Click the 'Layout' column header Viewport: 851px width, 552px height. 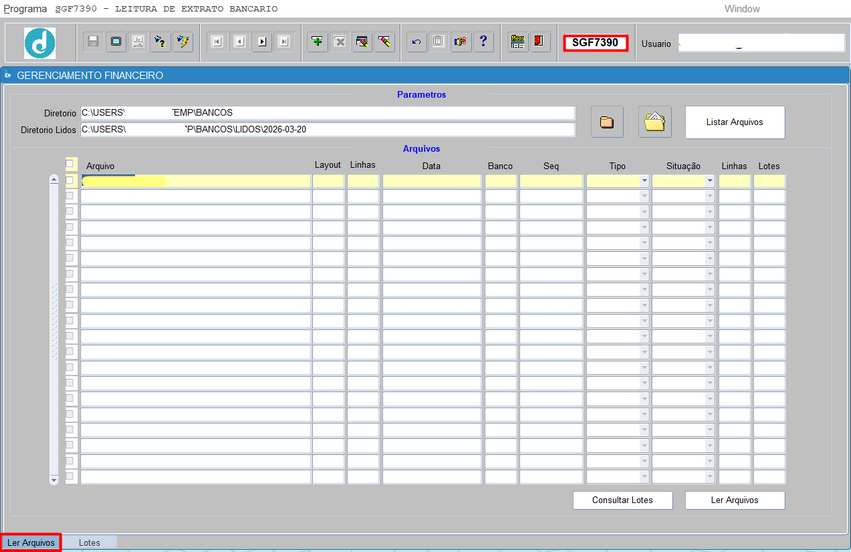pos(328,164)
